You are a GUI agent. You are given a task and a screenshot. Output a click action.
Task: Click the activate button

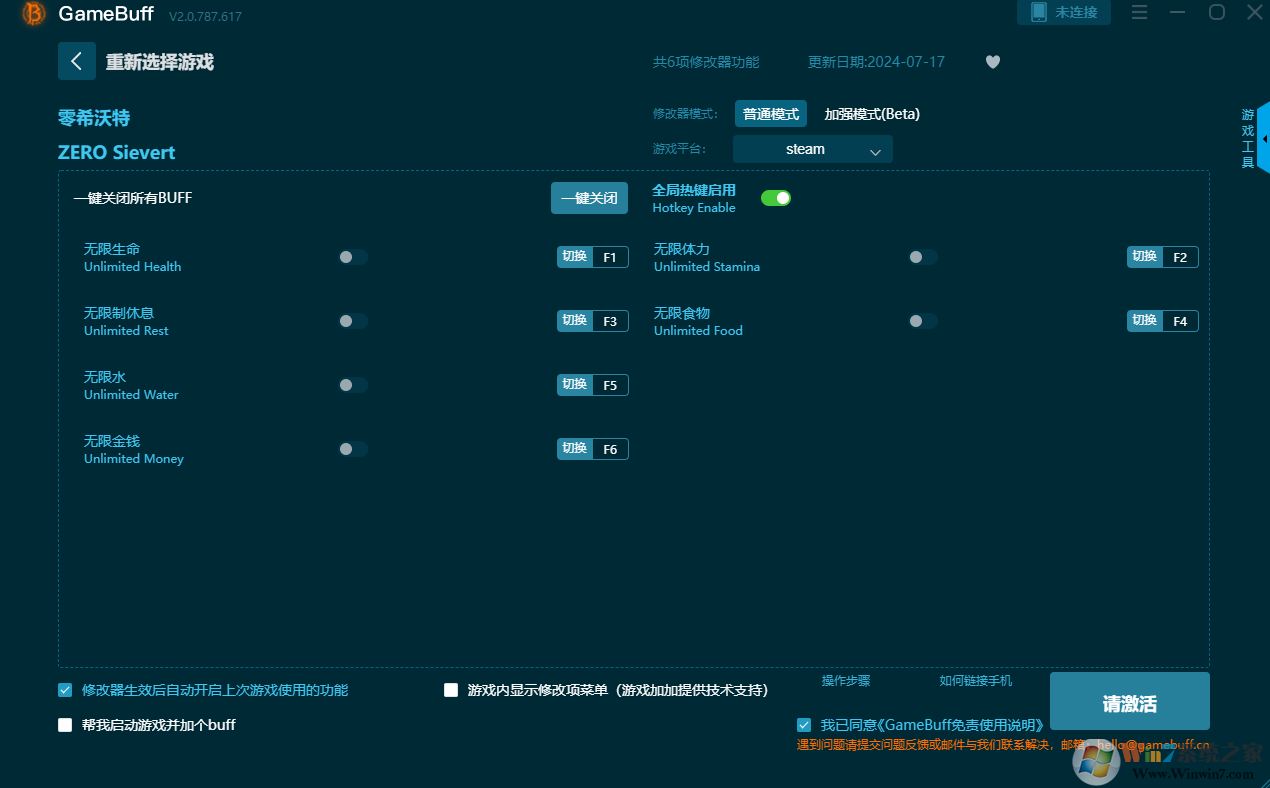[x=1129, y=703]
